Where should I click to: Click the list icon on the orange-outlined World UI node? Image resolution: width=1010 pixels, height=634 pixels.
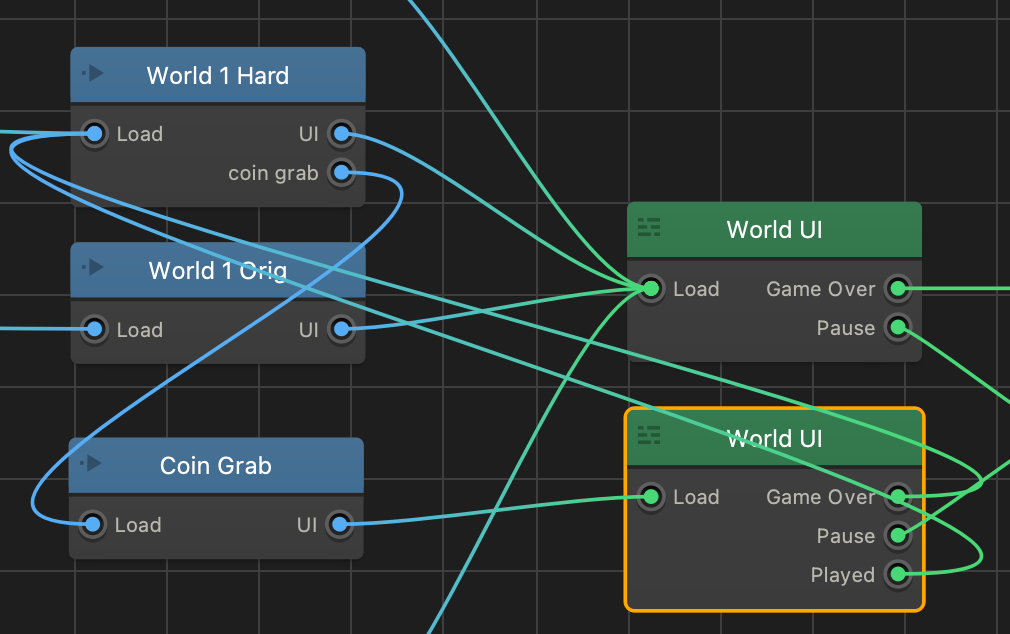click(649, 435)
